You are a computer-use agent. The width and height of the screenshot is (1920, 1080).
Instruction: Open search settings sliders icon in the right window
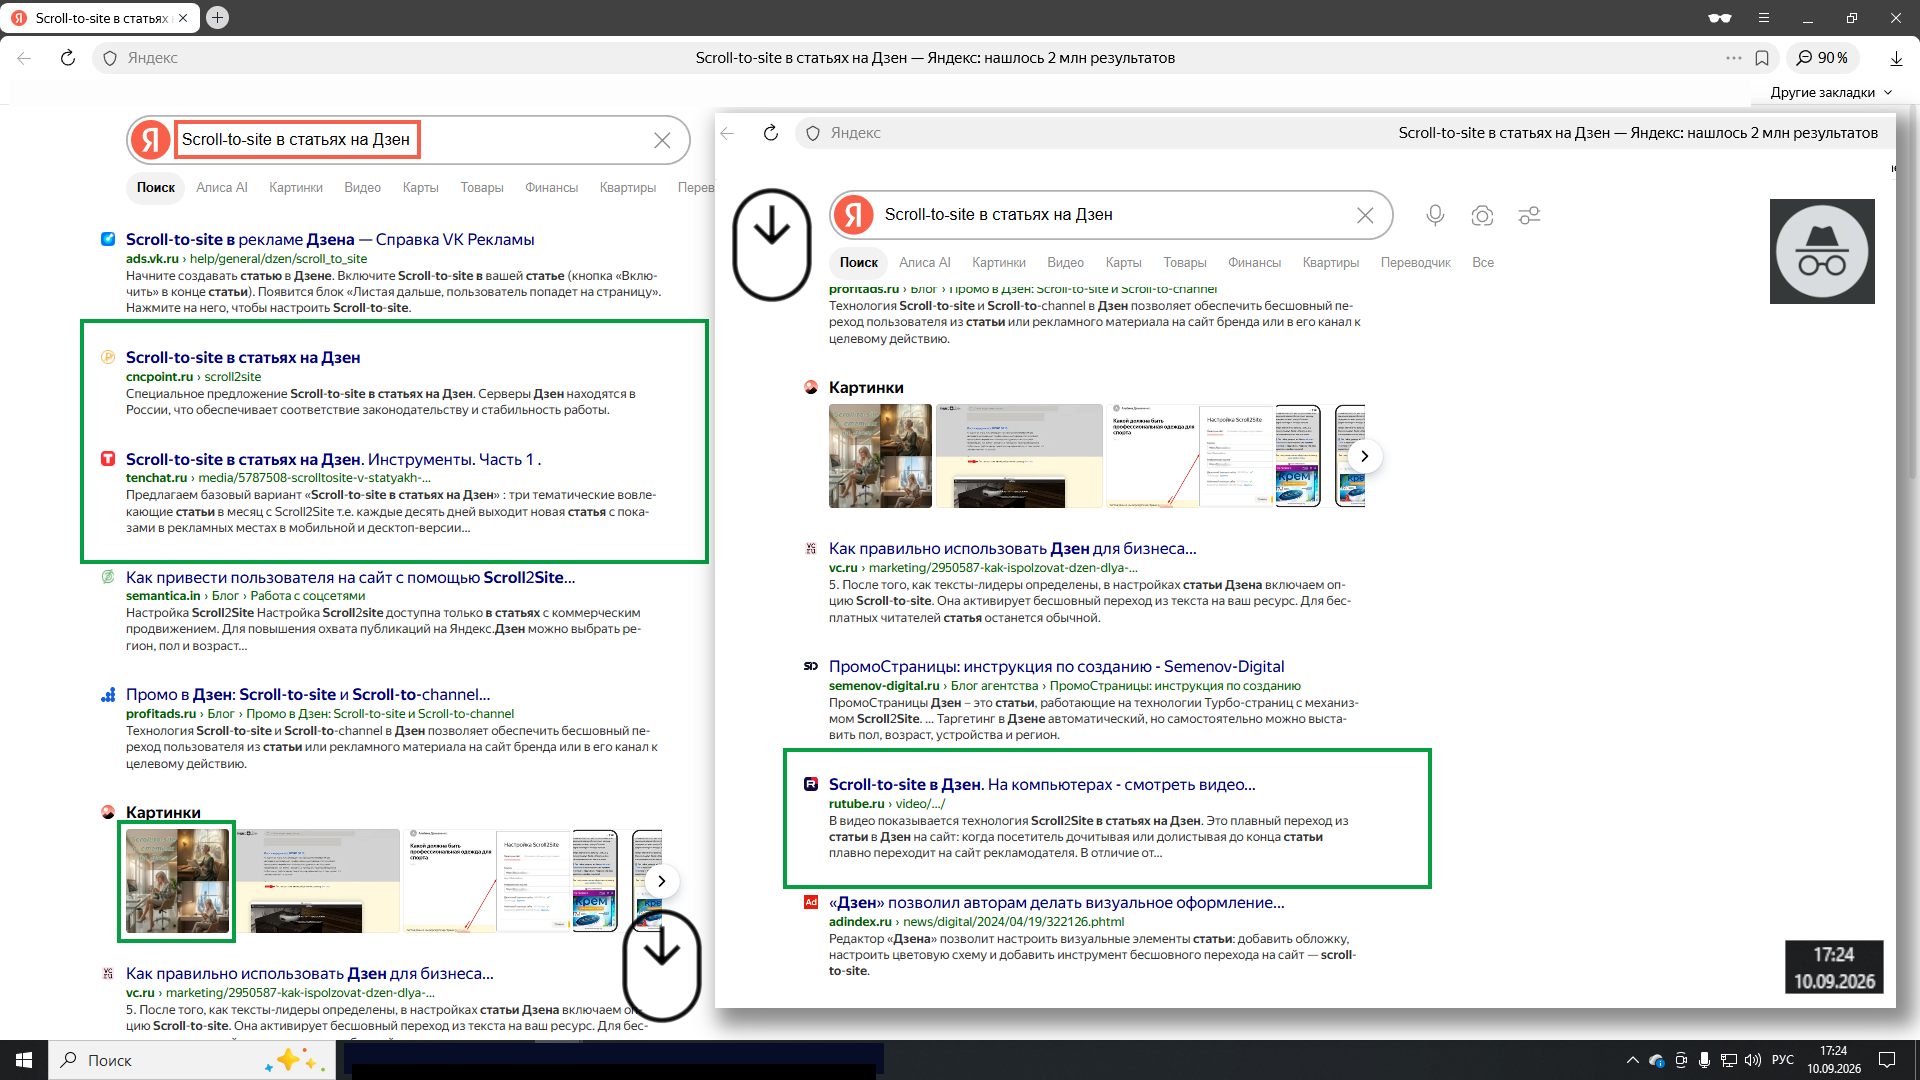pos(1529,215)
